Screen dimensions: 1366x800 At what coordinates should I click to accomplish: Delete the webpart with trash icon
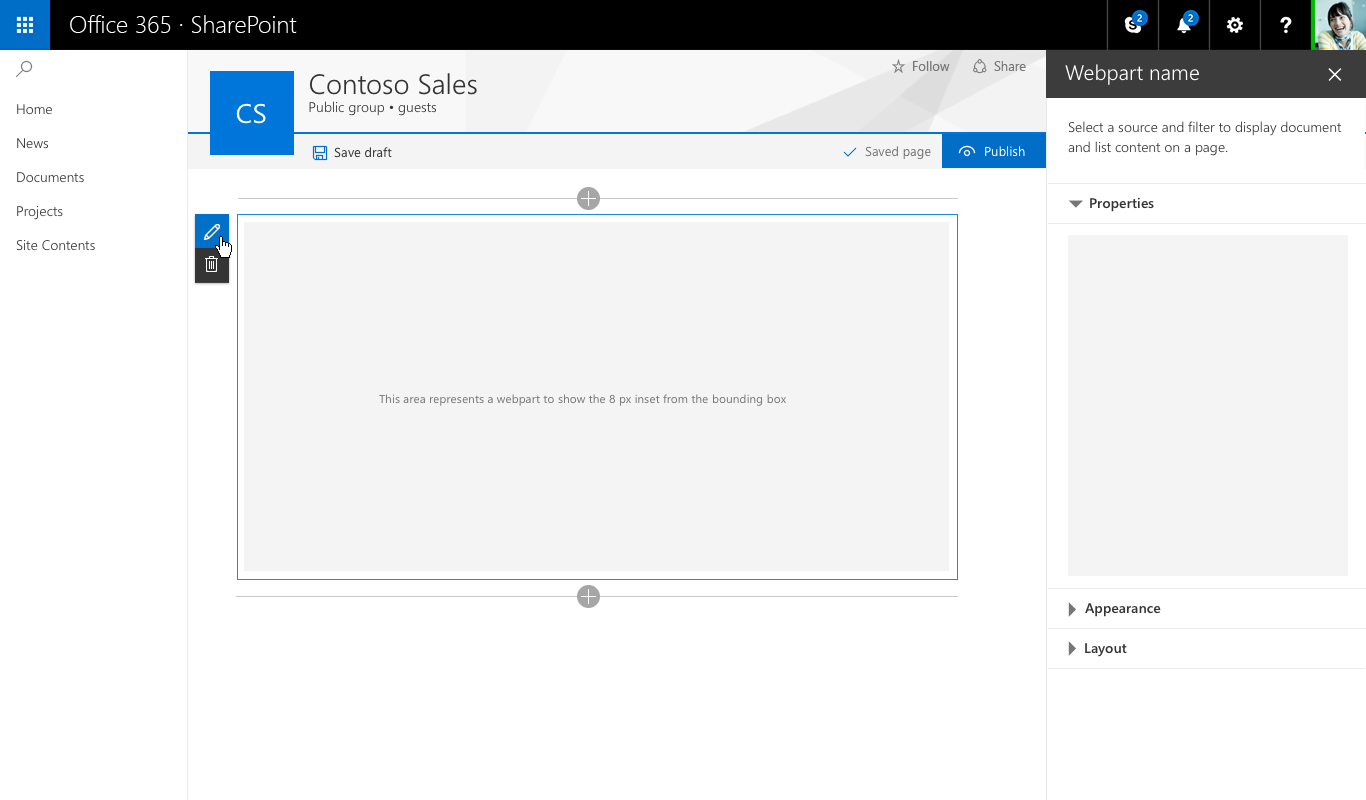click(212, 265)
